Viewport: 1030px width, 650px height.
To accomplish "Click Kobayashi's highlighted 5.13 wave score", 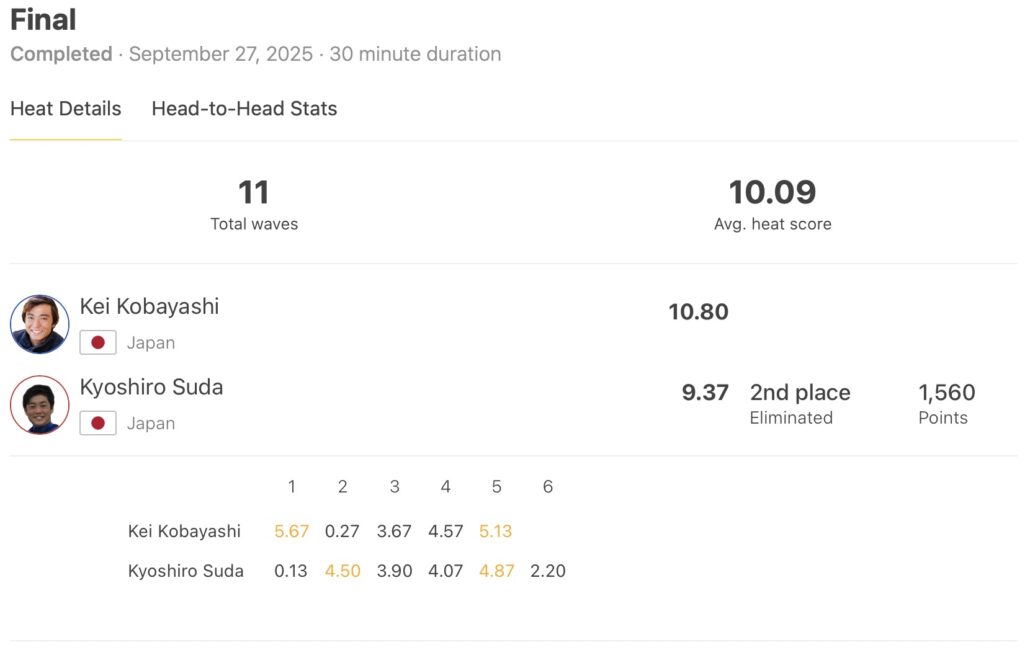I will [497, 531].
